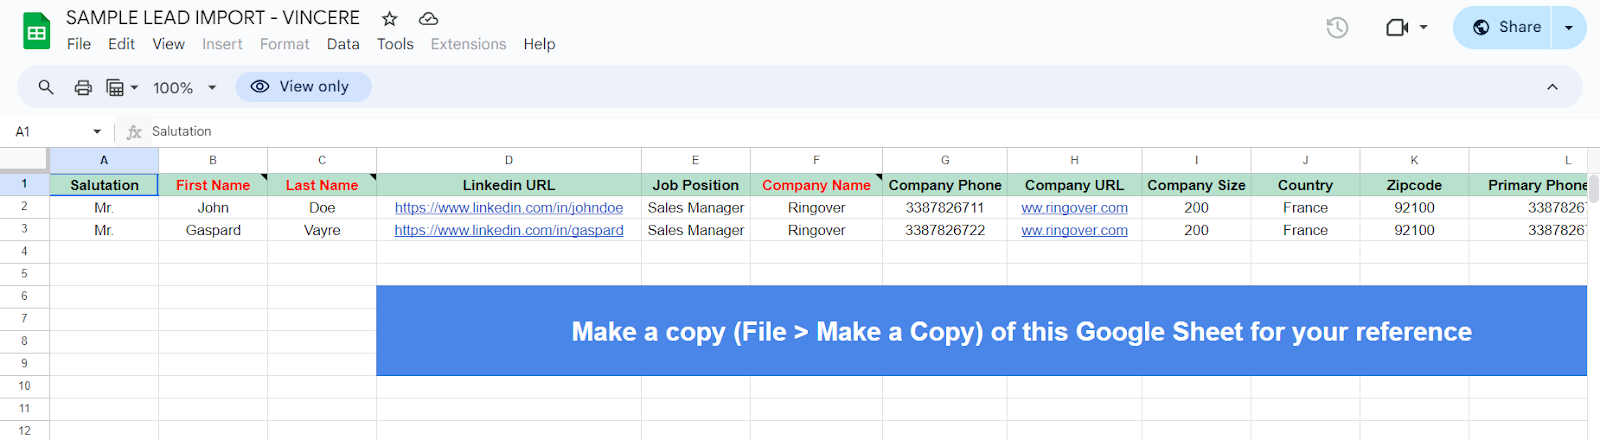Image resolution: width=1600 pixels, height=440 pixels.
Task: Open the Share options dropdown arrow
Action: pos(1569,28)
